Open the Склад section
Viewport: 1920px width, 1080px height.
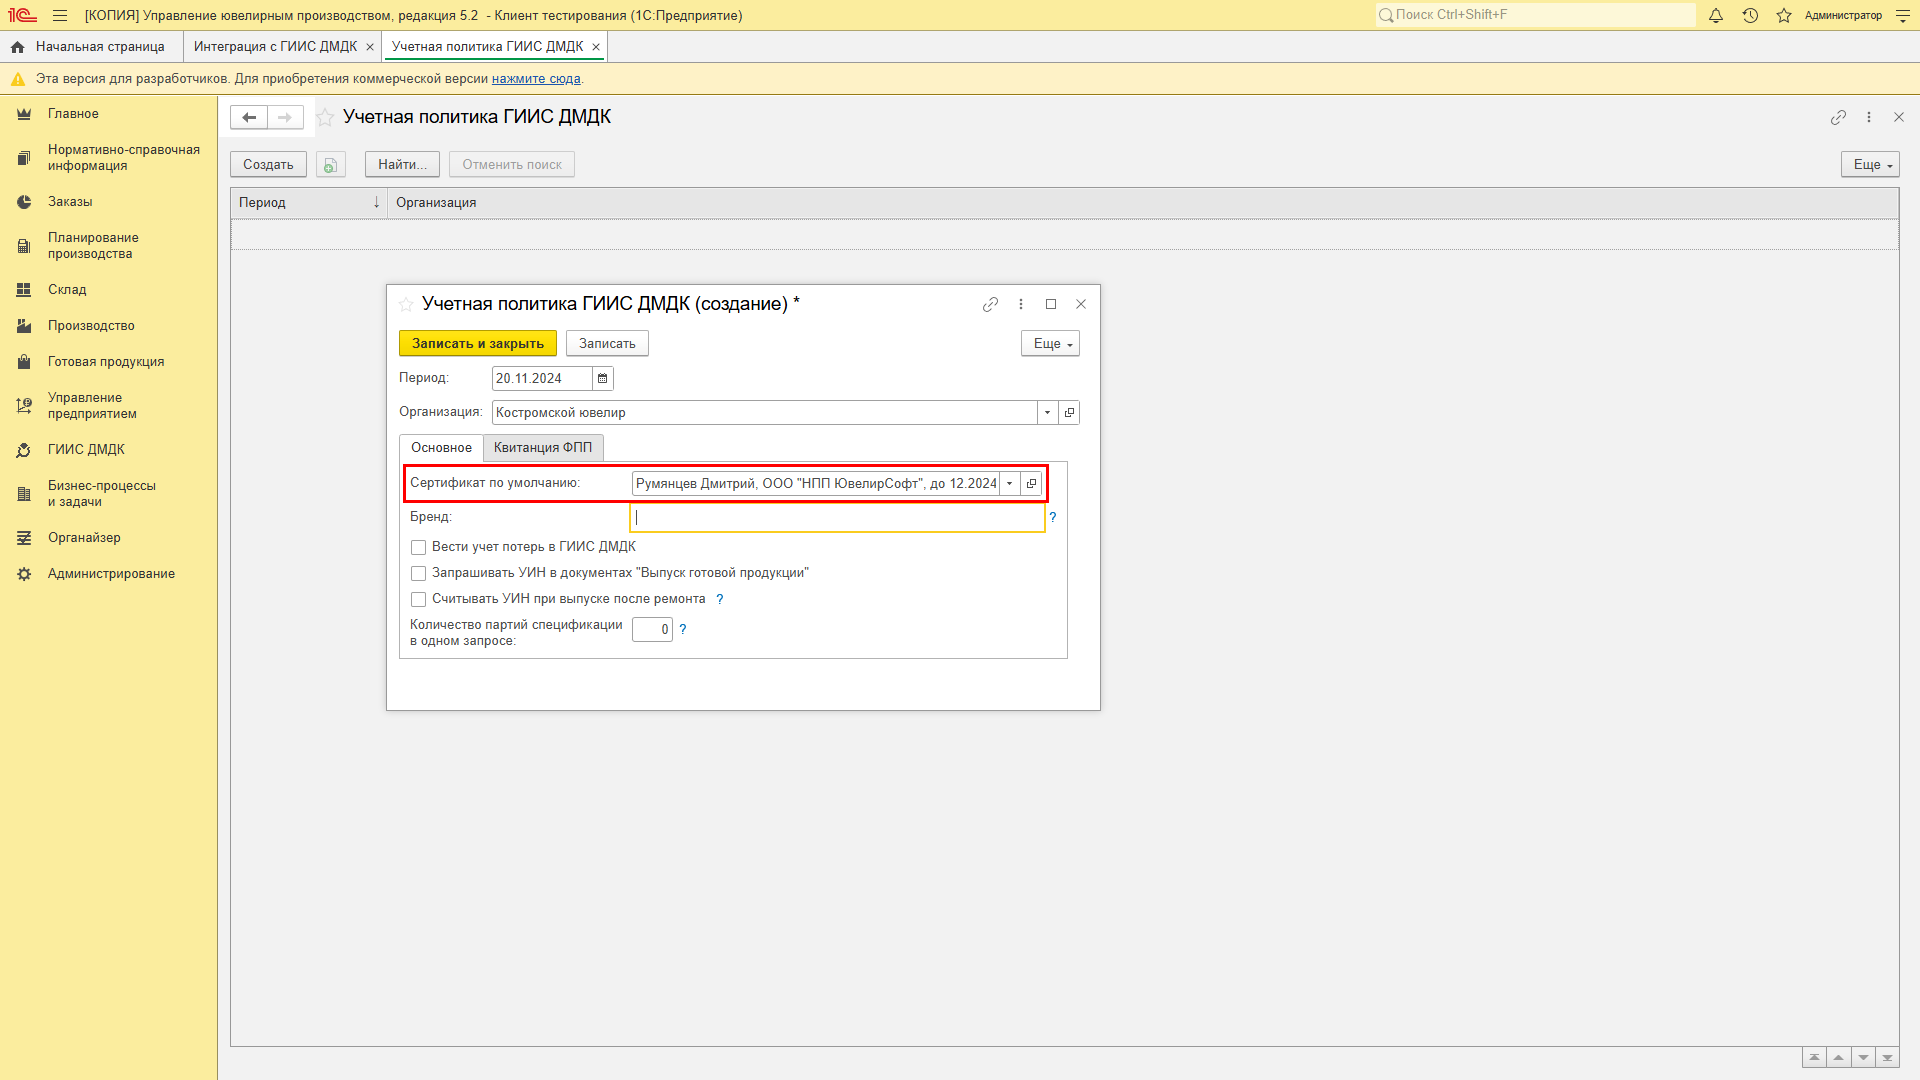[67, 290]
